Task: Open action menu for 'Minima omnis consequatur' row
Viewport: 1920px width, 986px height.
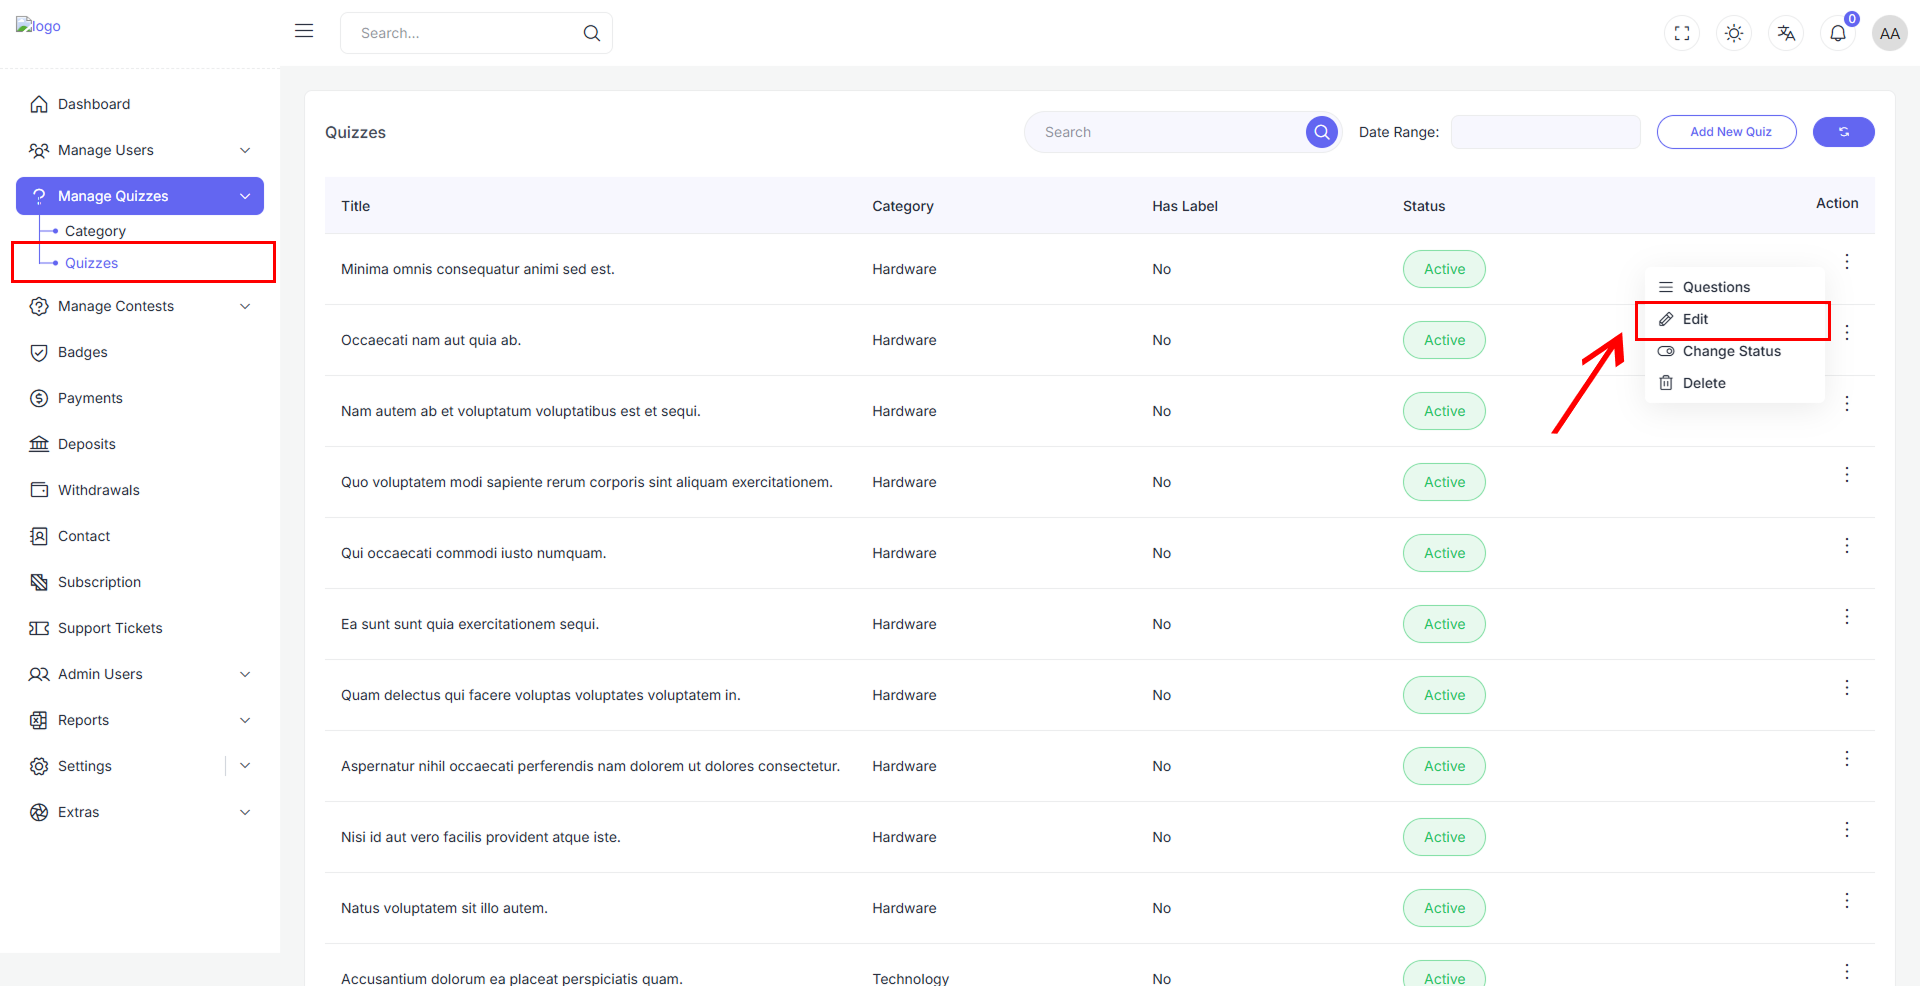Action: click(x=1847, y=261)
